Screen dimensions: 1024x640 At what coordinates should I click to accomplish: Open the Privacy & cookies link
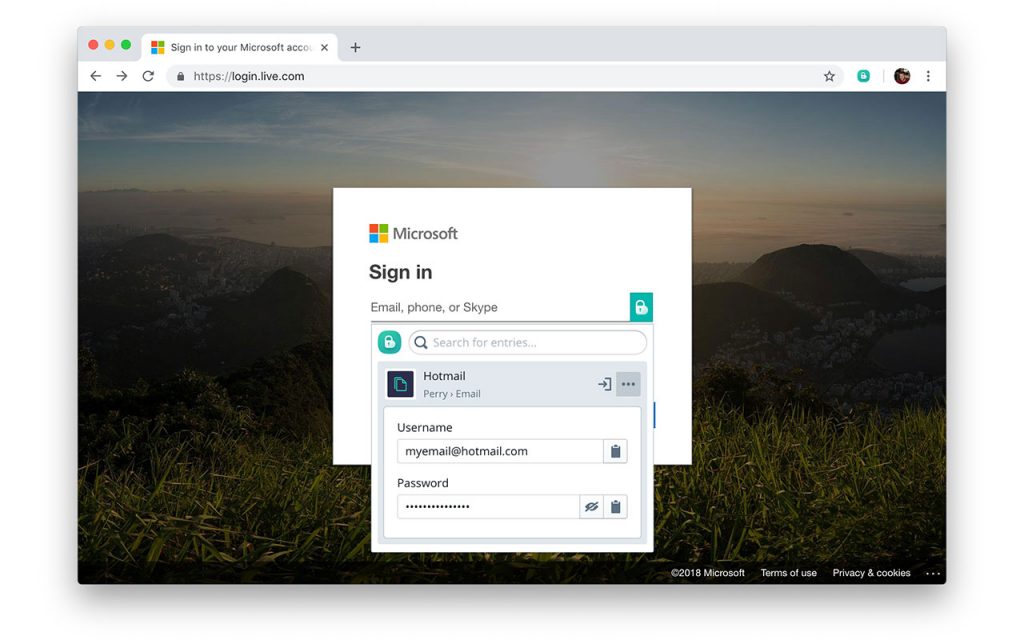(871, 573)
